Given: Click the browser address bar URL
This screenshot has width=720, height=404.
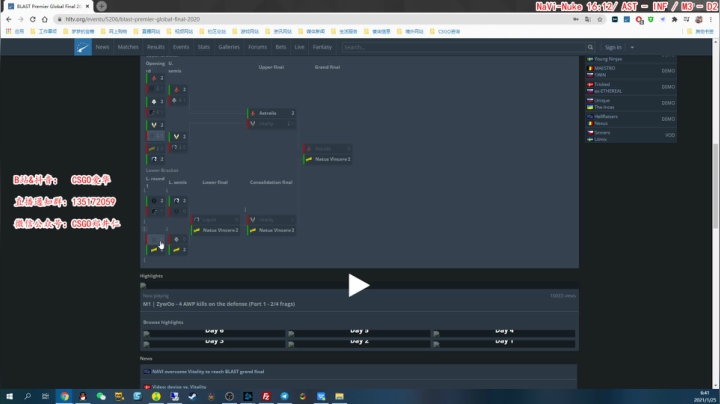Looking at the screenshot, I should click(x=132, y=19).
